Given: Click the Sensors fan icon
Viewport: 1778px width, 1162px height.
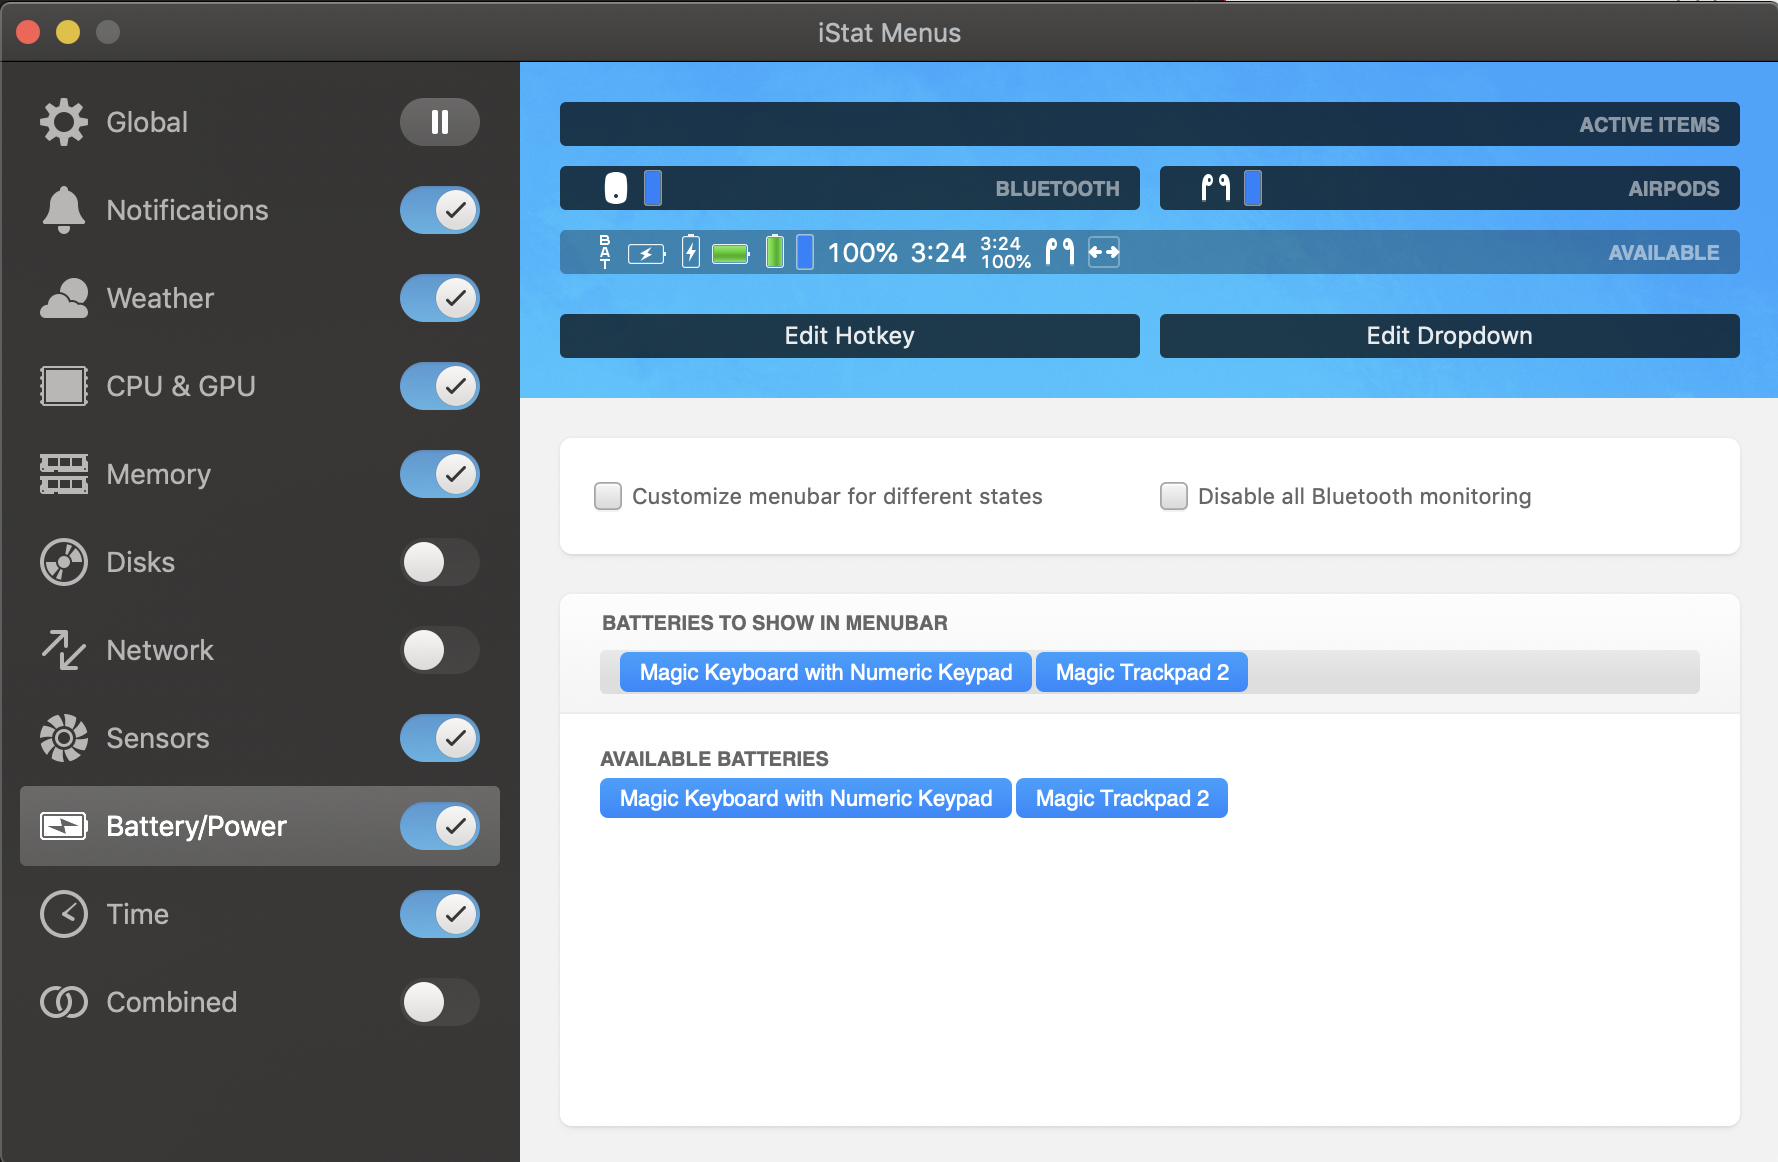Looking at the screenshot, I should (64, 738).
